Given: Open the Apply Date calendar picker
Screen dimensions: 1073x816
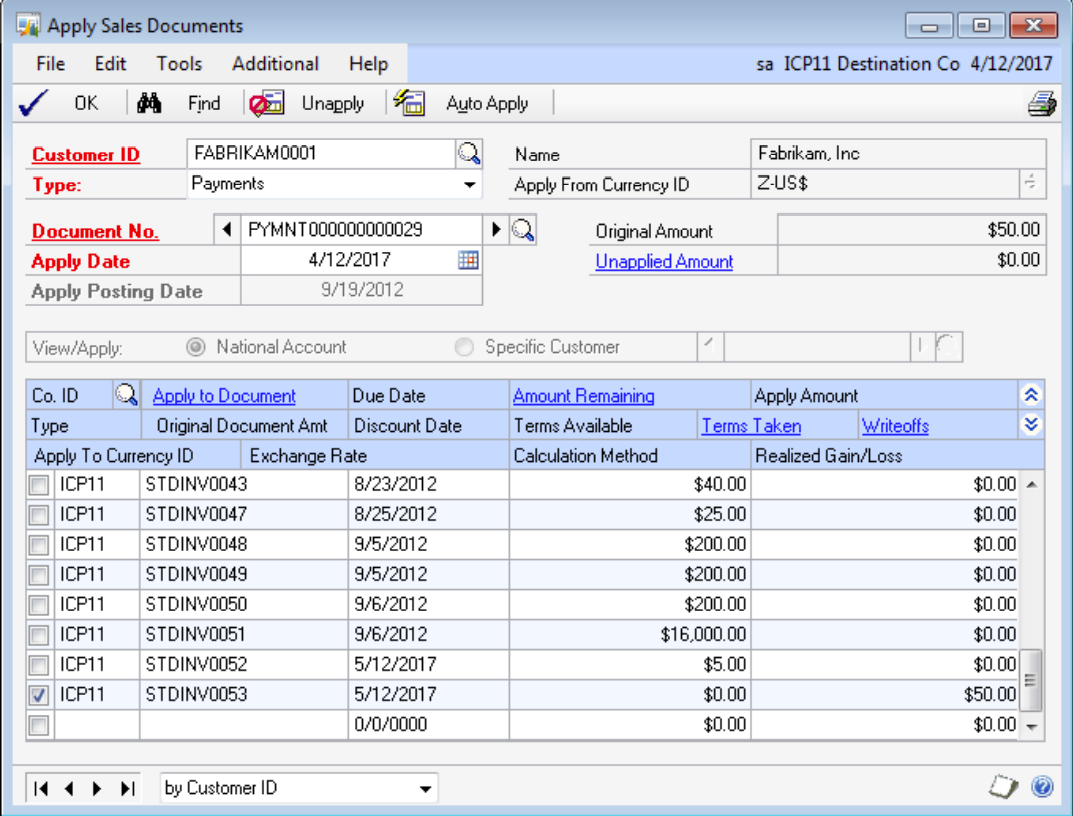Looking at the screenshot, I should click(x=468, y=260).
